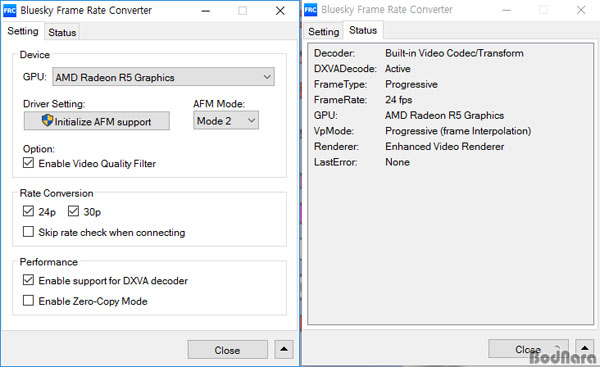This screenshot has width=600, height=367.
Task: Select the Status tab in right window
Action: click(363, 30)
